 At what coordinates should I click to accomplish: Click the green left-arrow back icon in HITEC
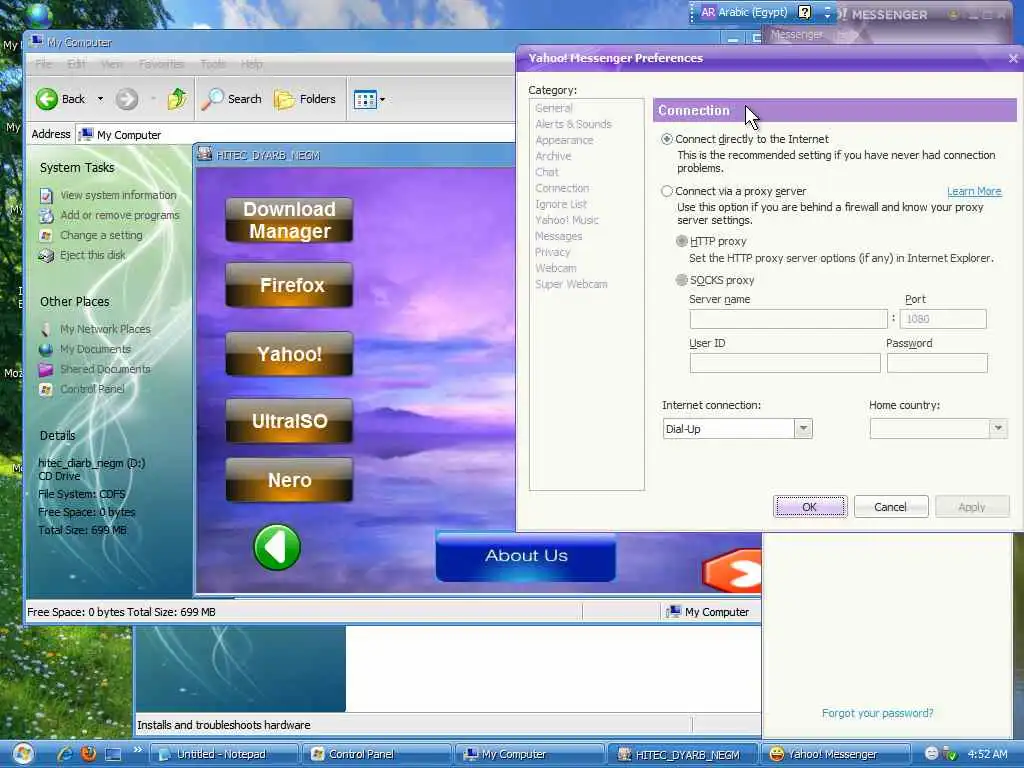pyautogui.click(x=277, y=547)
